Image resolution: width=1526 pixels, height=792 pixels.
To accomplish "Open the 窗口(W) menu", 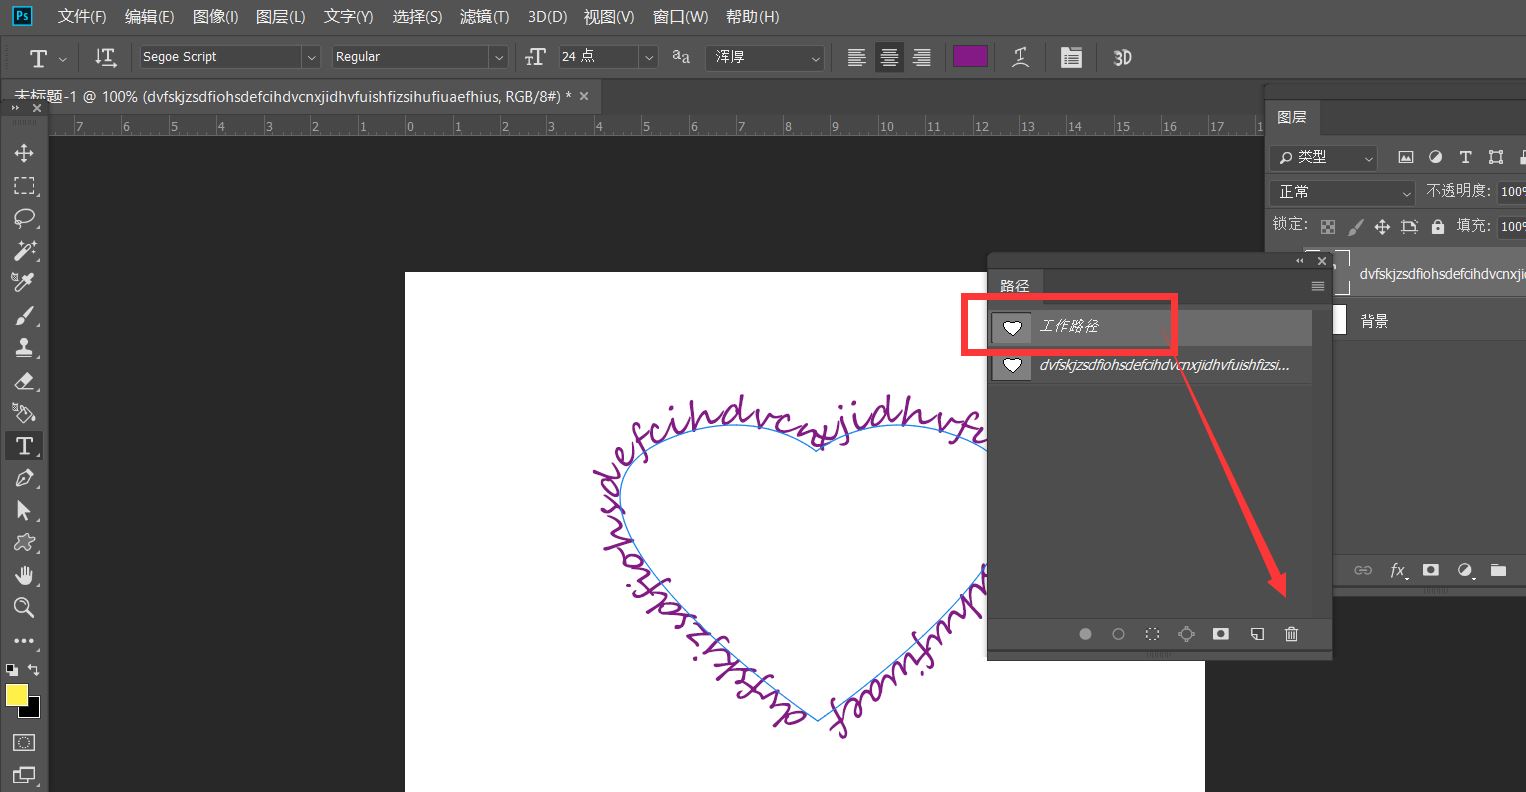I will click(x=680, y=17).
